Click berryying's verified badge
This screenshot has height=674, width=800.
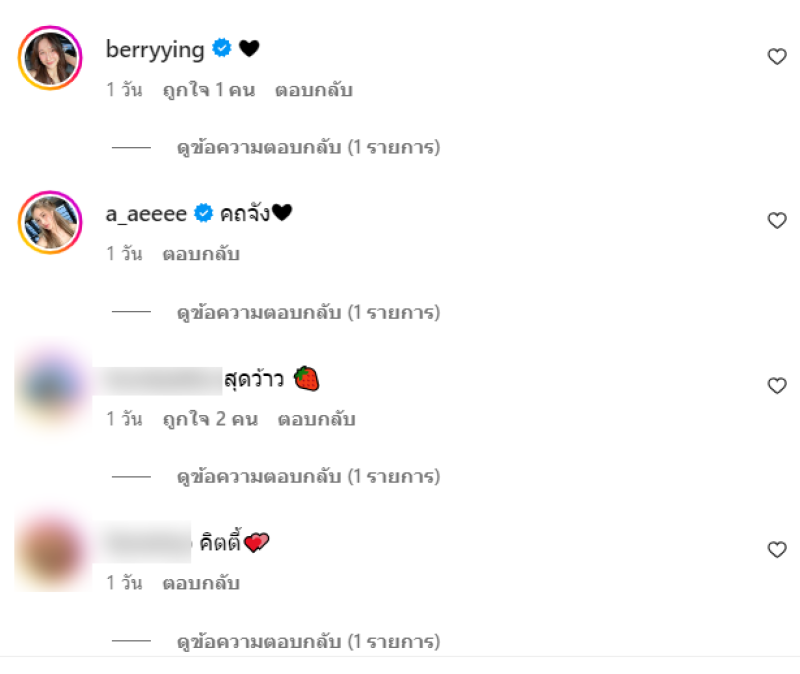(x=221, y=48)
